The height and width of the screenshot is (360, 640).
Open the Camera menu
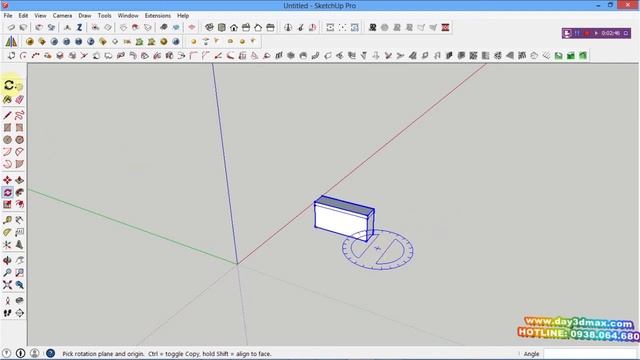pyautogui.click(x=62, y=16)
